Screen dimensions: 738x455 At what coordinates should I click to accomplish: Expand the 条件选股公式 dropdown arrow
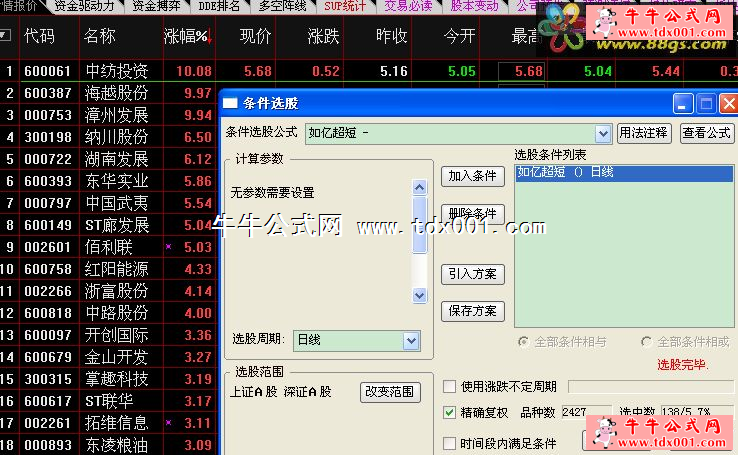pos(603,134)
